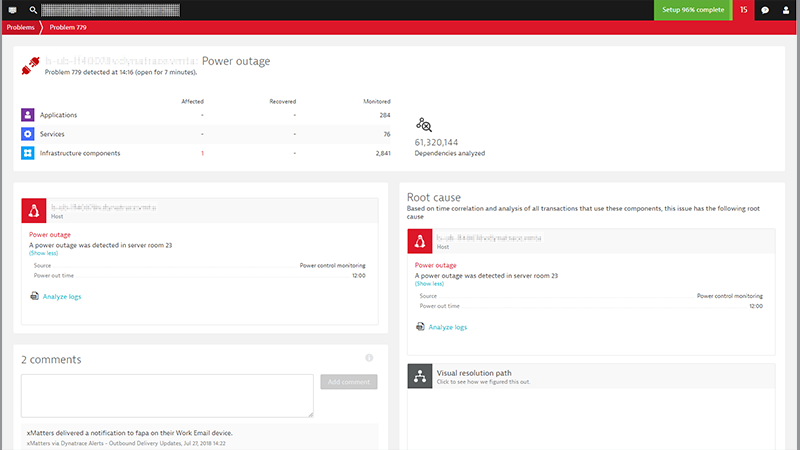The image size is (800, 450).
Task: Click the Infrastructure components icon
Action: click(28, 153)
